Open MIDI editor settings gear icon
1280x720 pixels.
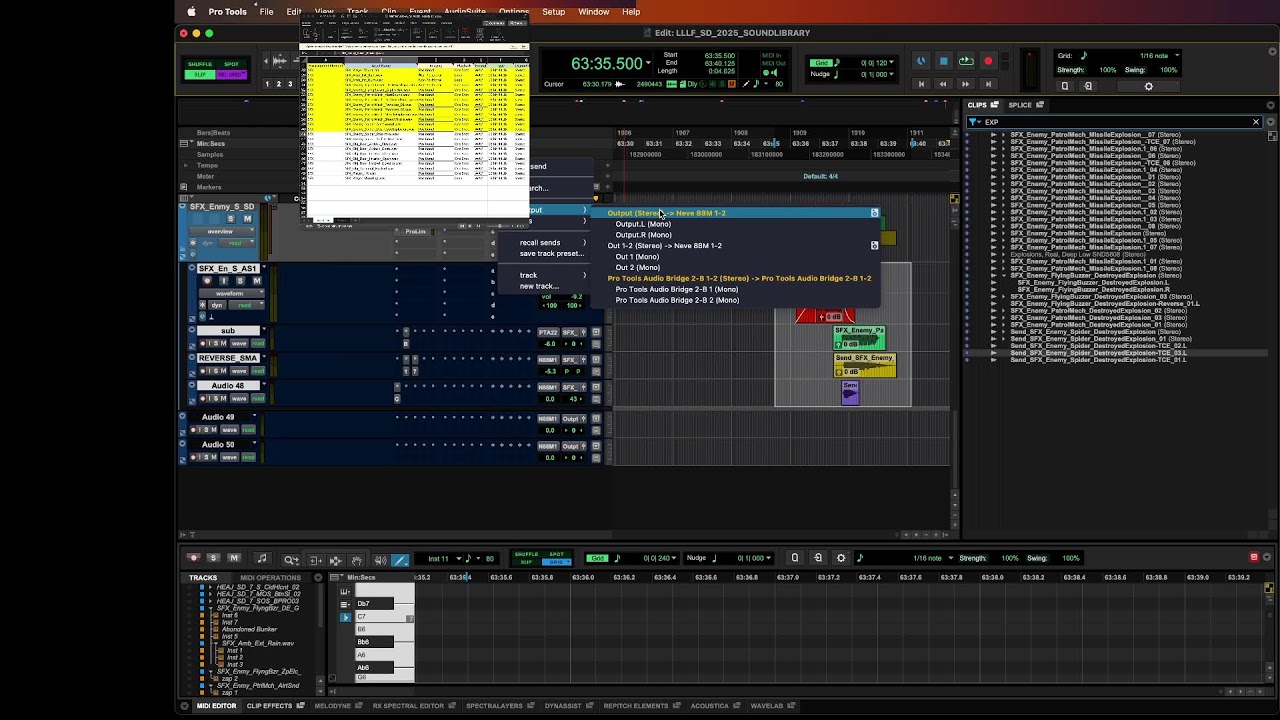tap(841, 558)
